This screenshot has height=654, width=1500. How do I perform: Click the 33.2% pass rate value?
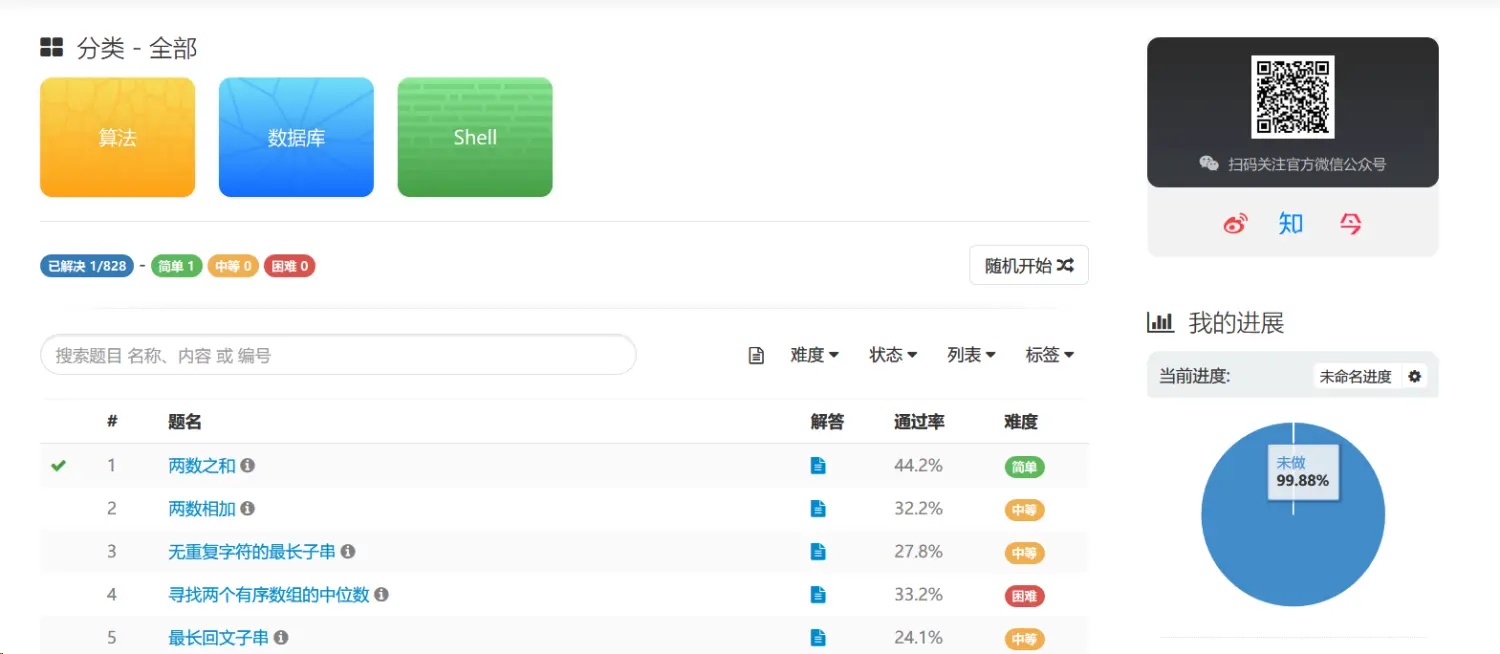pyautogui.click(x=918, y=594)
